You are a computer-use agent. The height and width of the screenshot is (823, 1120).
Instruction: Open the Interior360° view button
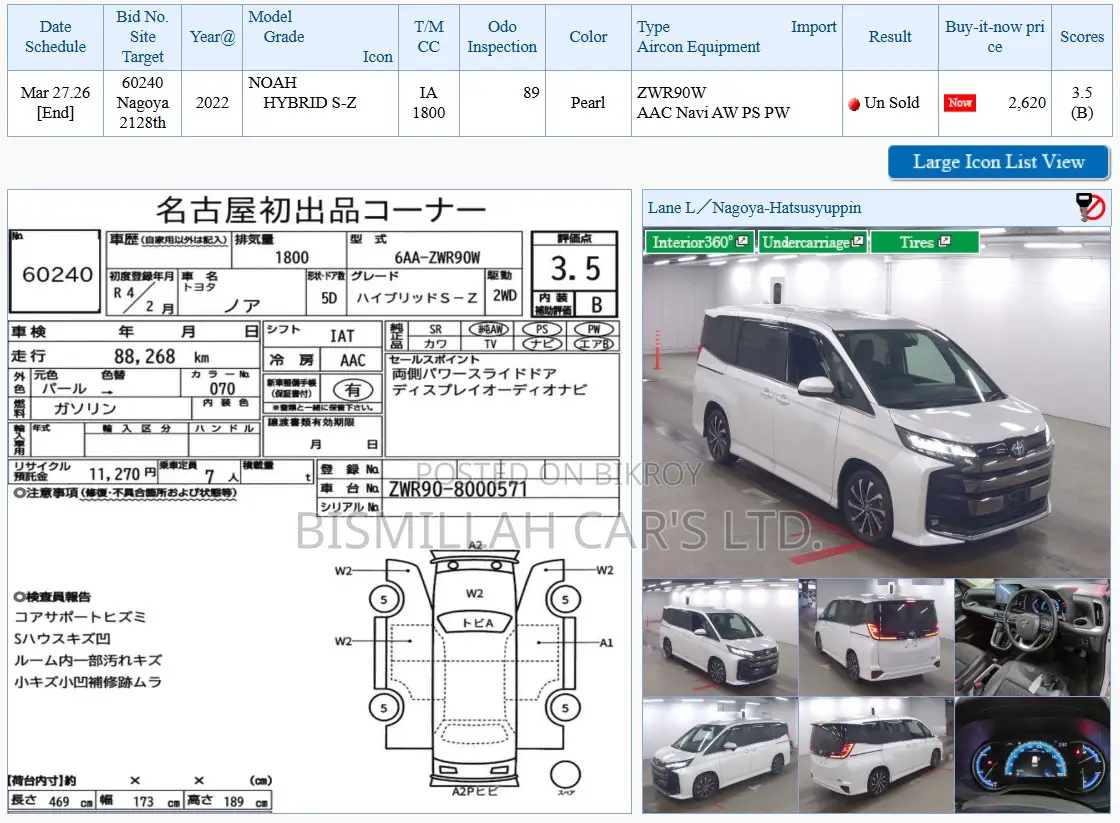point(699,242)
